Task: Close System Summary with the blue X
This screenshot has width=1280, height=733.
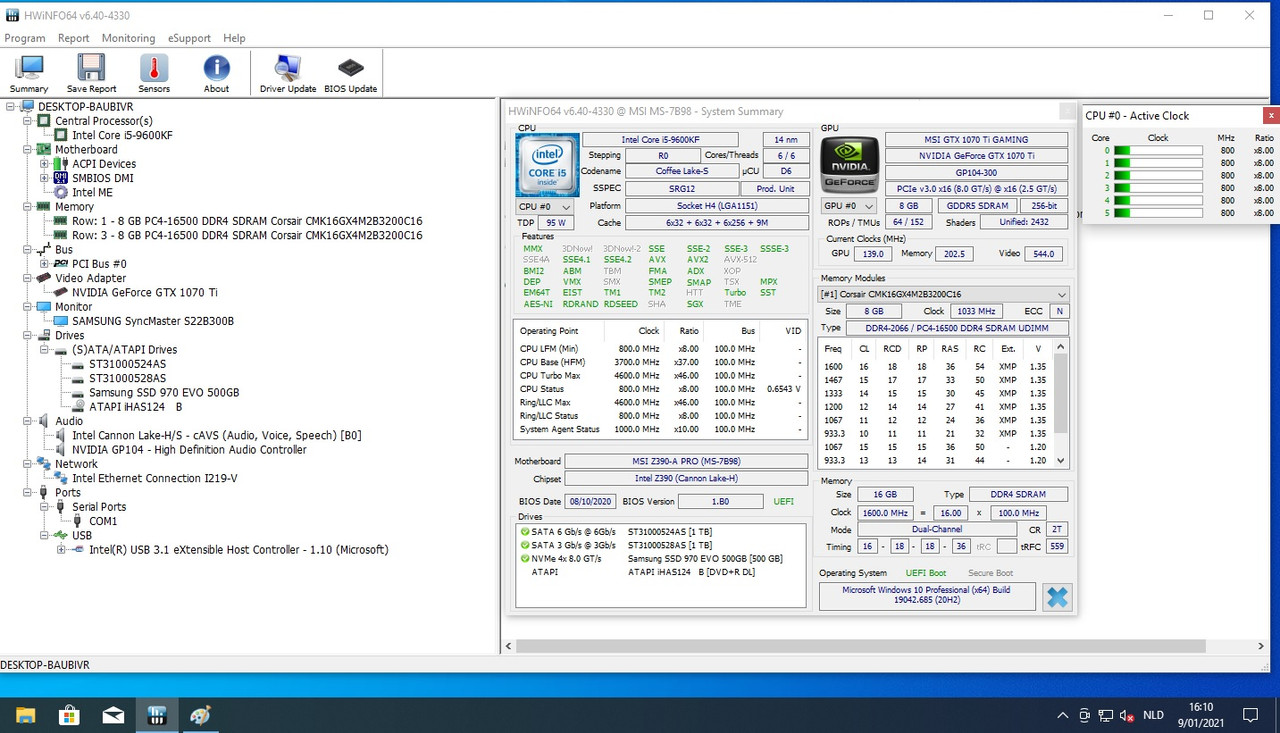Action: [x=1057, y=597]
